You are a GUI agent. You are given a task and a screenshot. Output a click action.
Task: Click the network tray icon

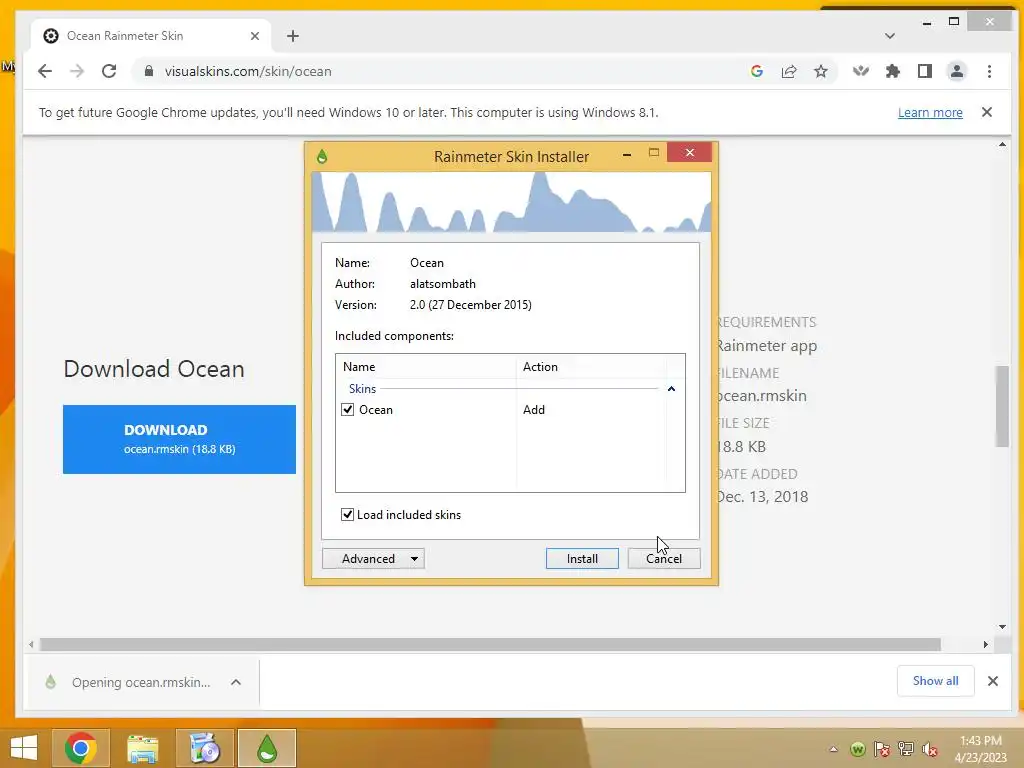pyautogui.click(x=906, y=749)
